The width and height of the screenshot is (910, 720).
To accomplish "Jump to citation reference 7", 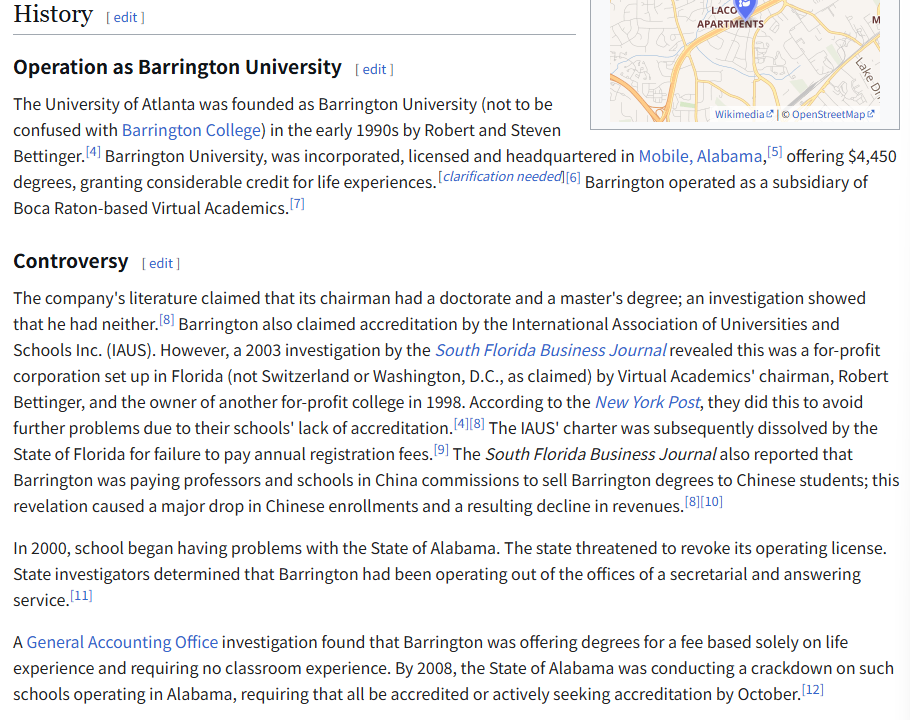I will pyautogui.click(x=297, y=204).
